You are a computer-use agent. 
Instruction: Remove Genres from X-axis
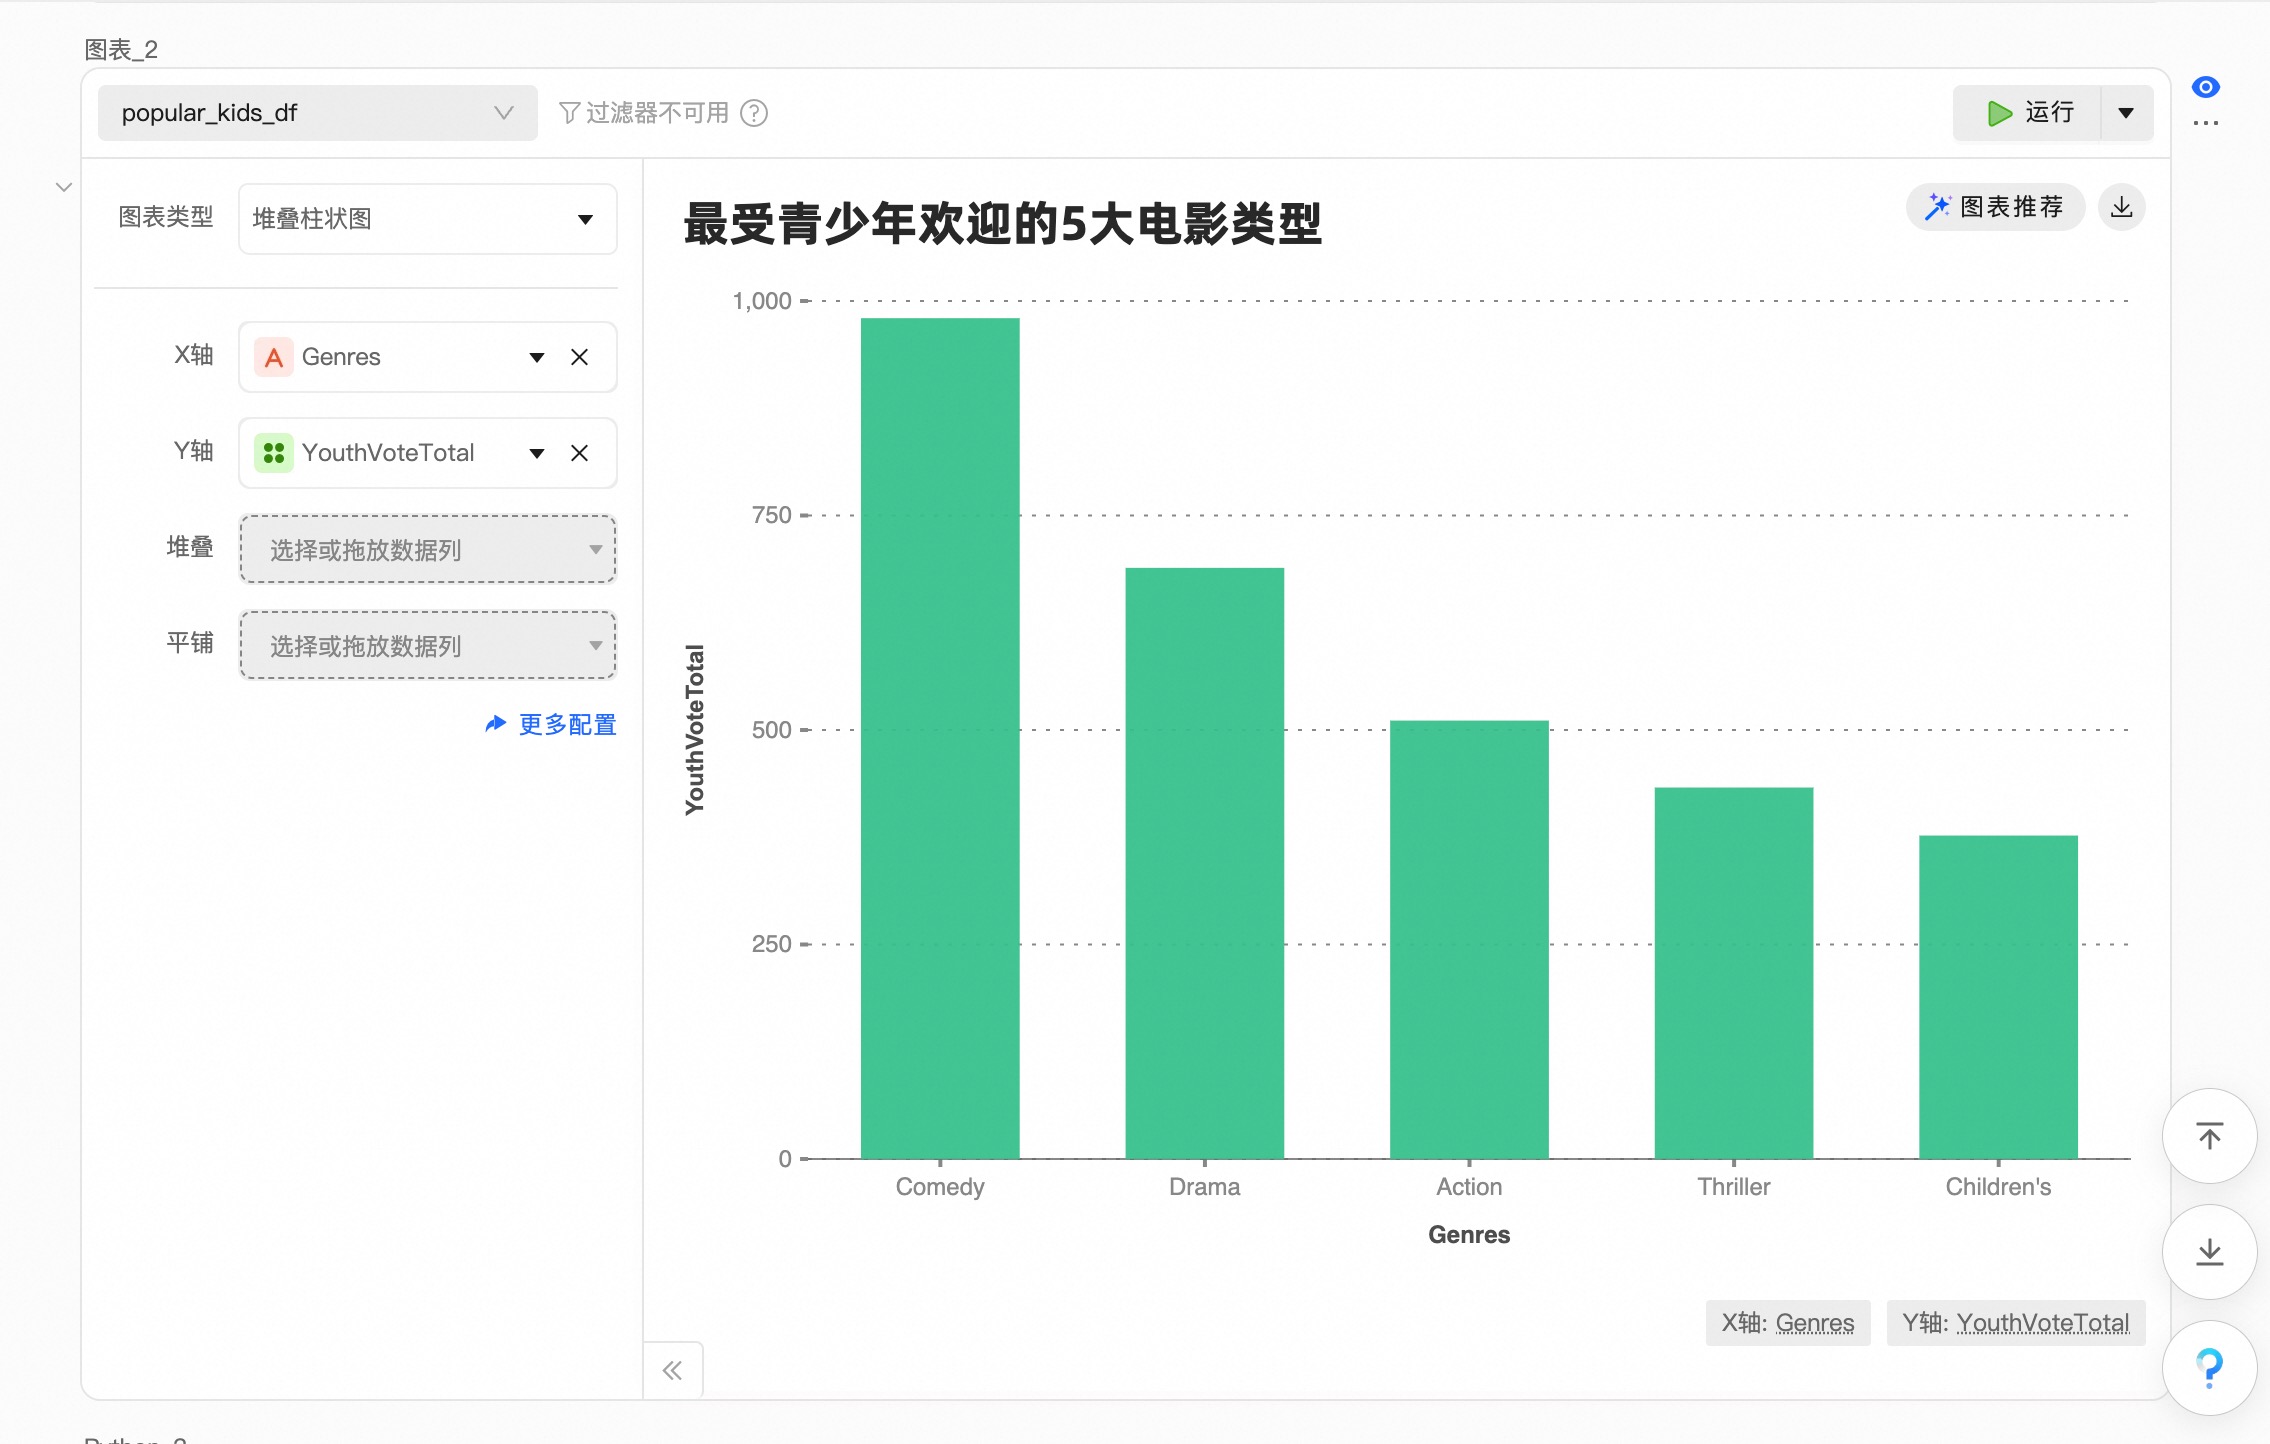[x=579, y=357]
